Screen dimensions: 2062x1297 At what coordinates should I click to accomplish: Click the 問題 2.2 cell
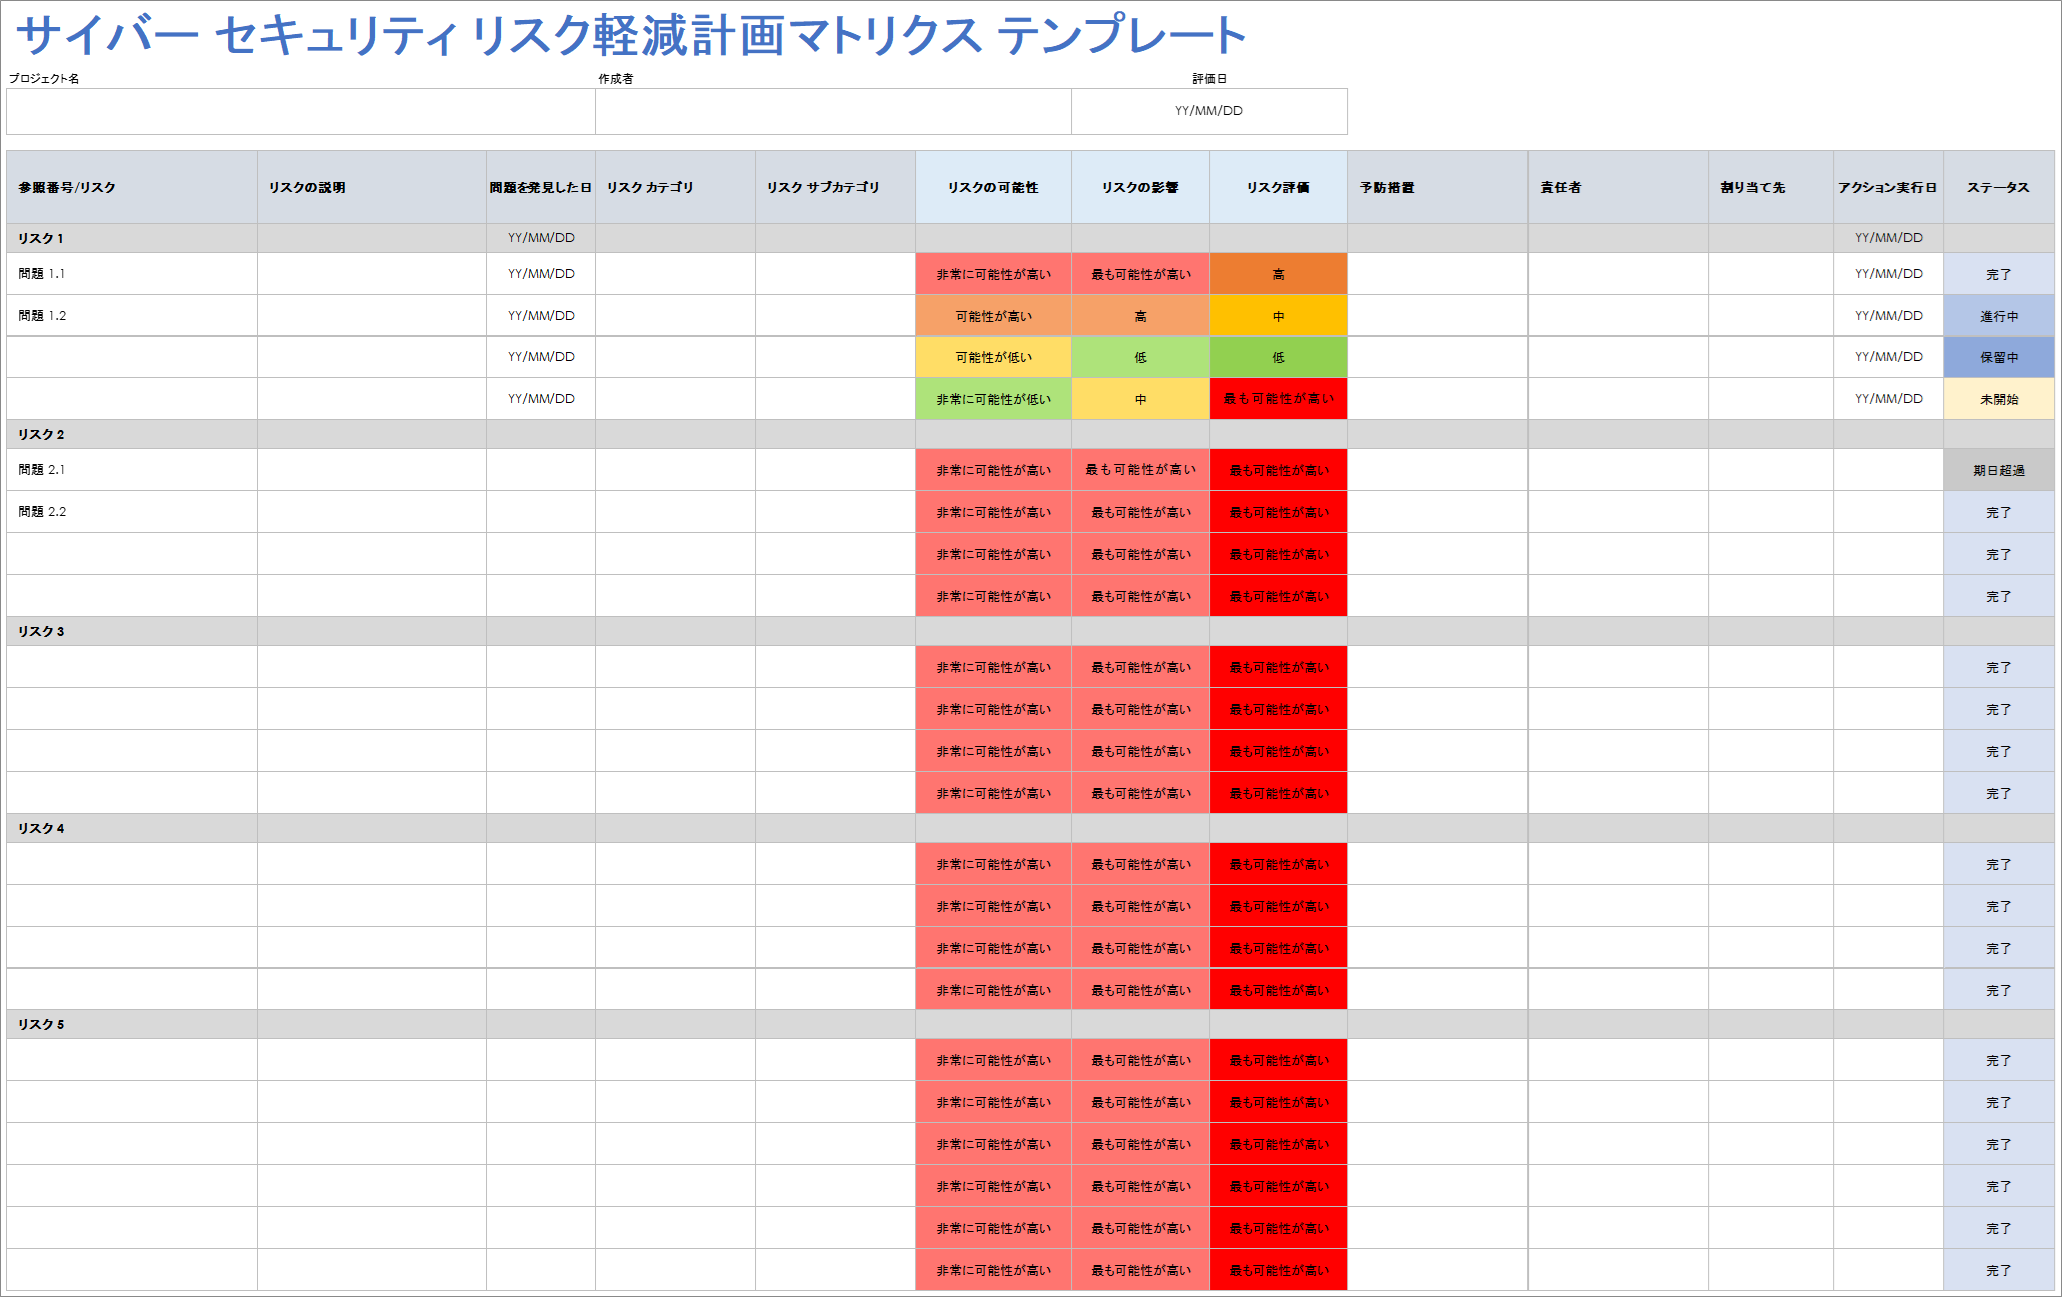(x=132, y=512)
